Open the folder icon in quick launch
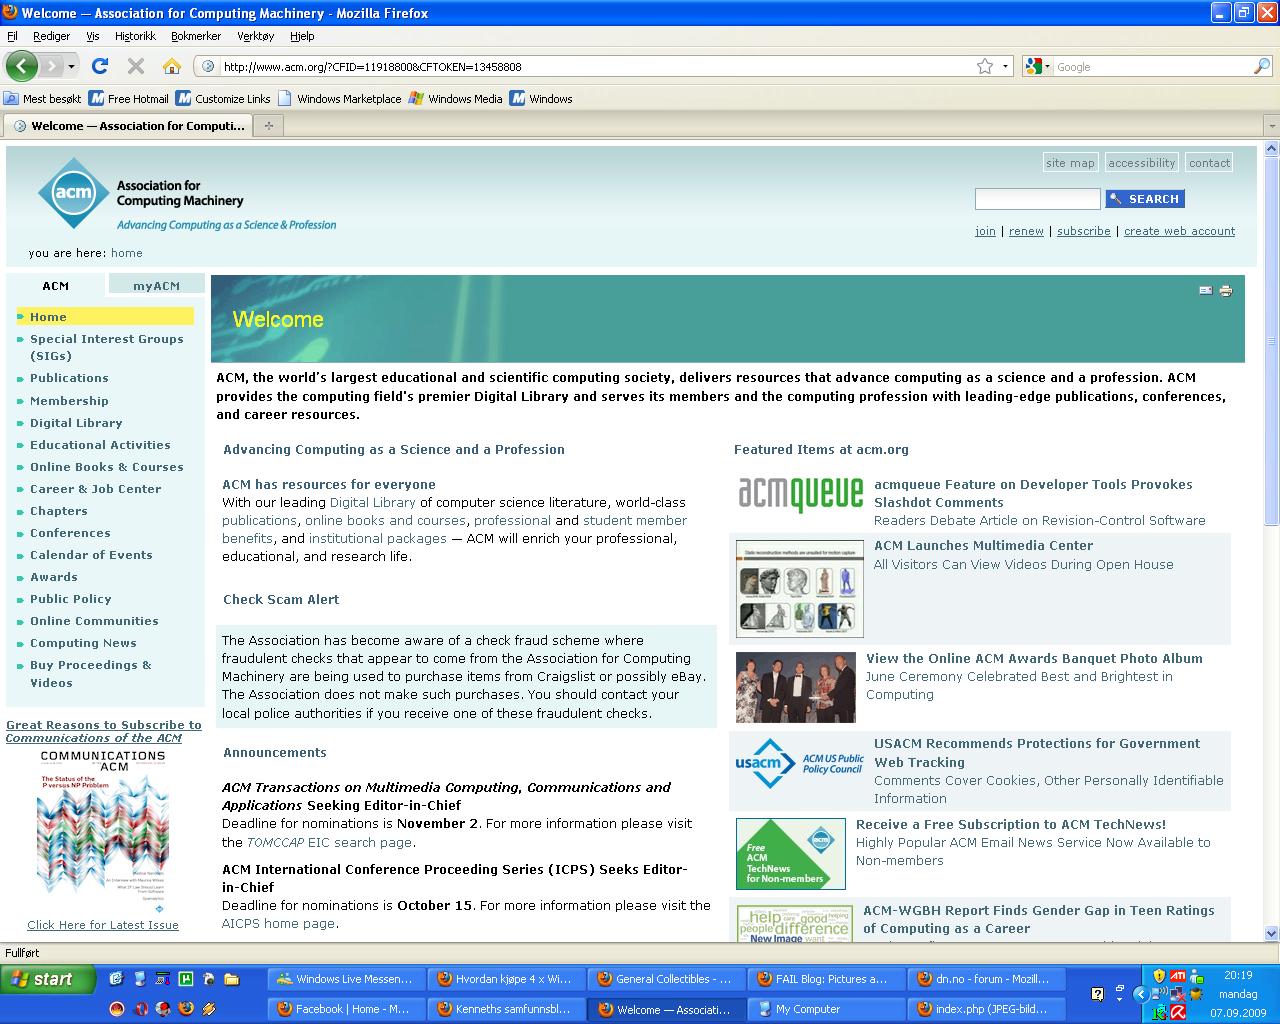 click(x=232, y=979)
